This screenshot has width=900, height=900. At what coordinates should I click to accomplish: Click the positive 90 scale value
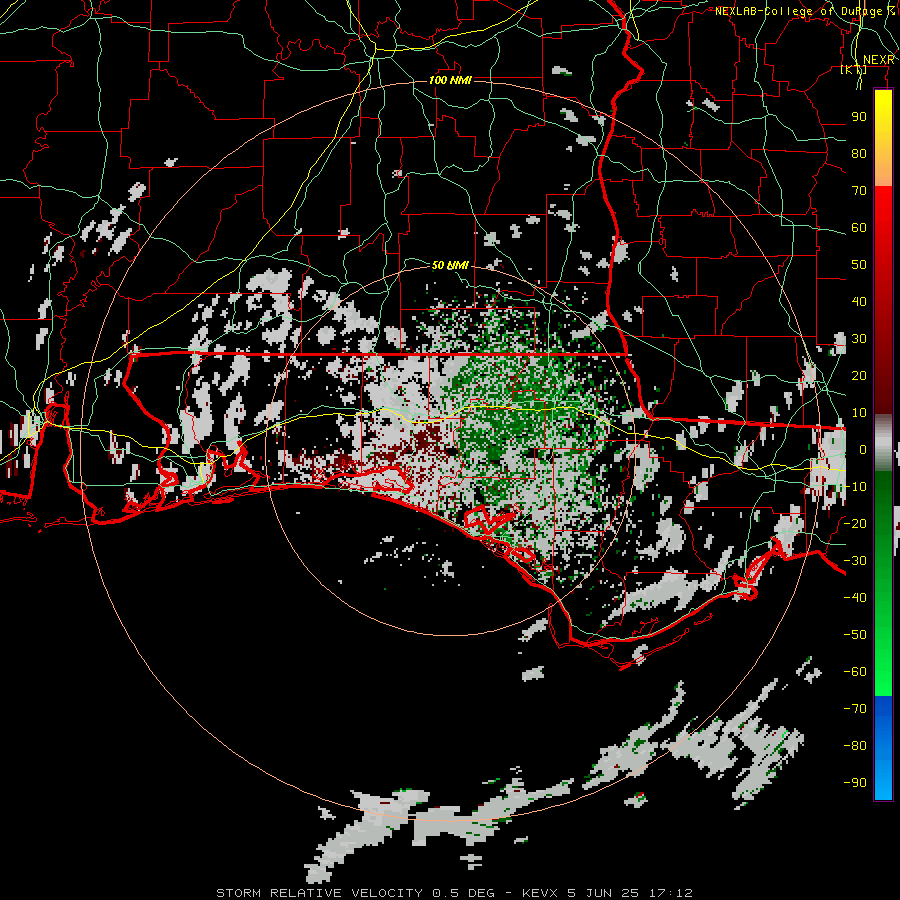pos(859,117)
